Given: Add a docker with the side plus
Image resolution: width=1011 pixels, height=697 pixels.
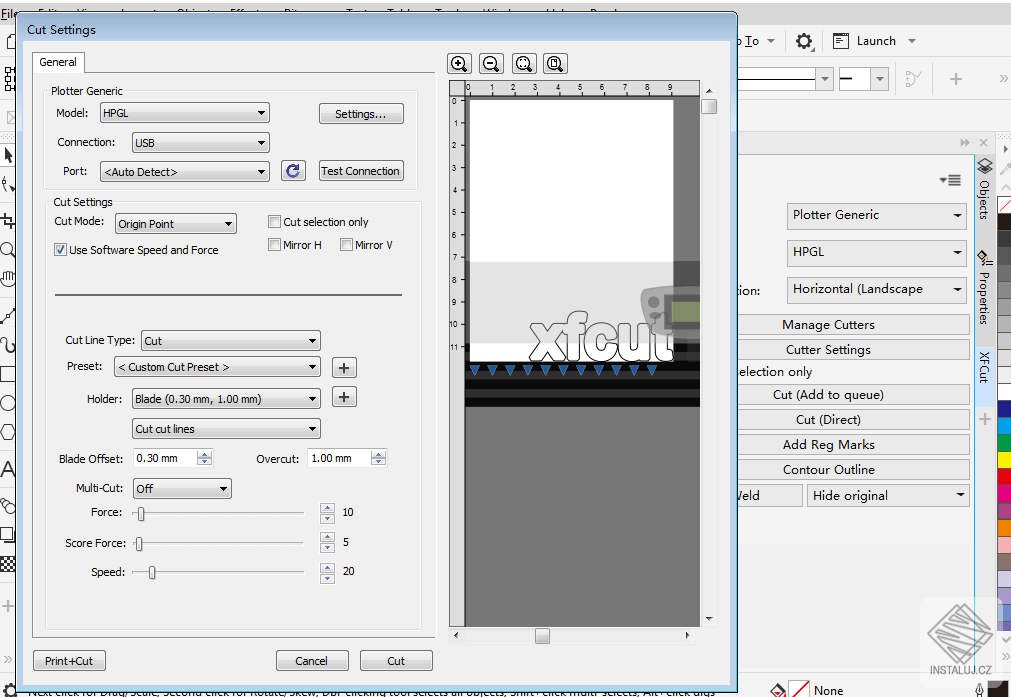Looking at the screenshot, I should (x=985, y=420).
